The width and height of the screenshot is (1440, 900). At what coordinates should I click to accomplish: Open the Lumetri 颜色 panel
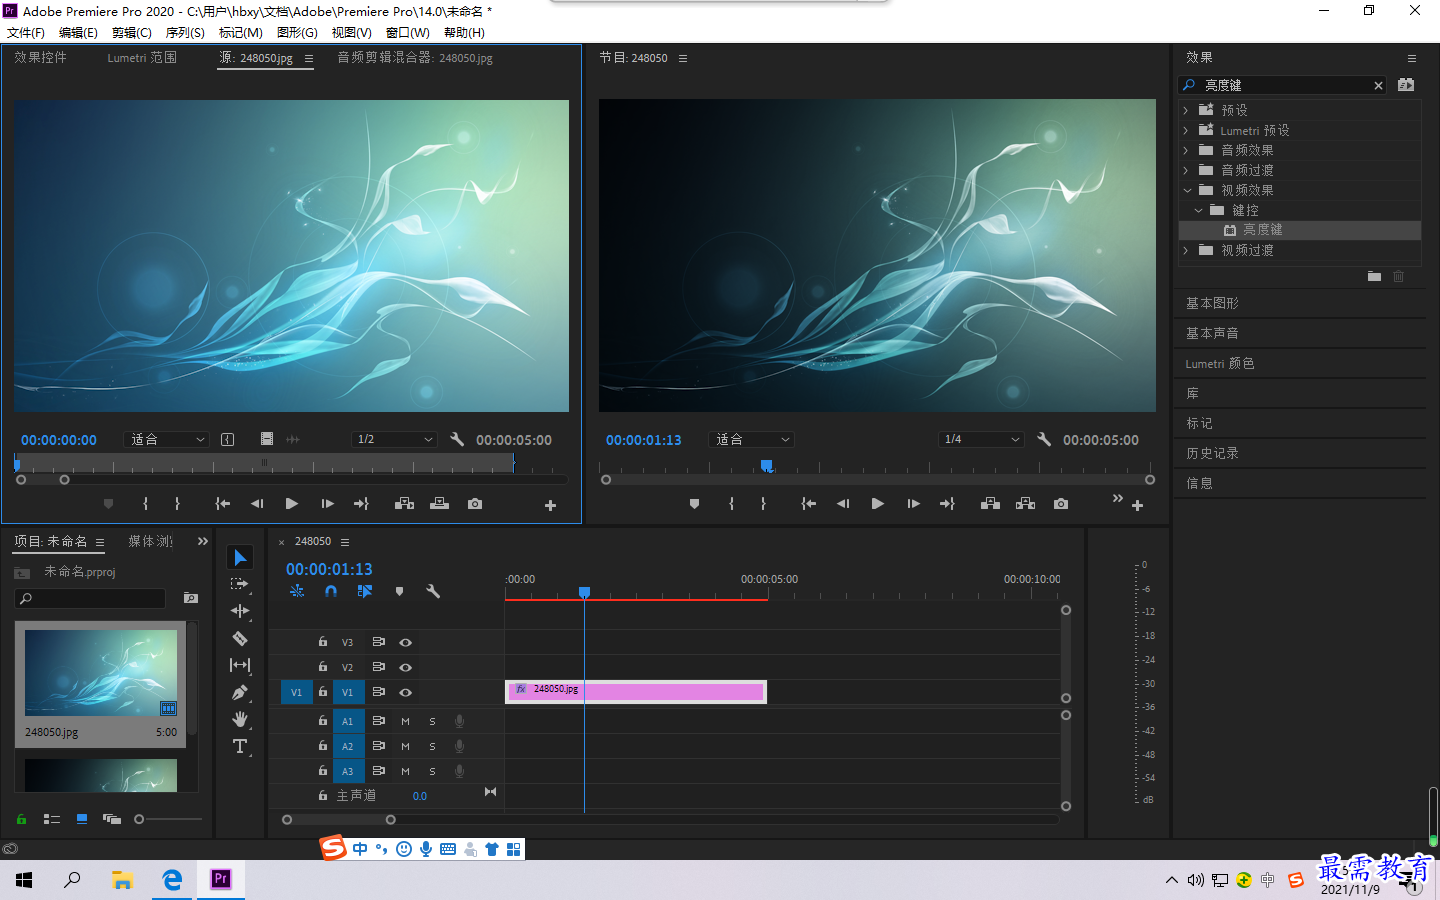(x=1220, y=363)
